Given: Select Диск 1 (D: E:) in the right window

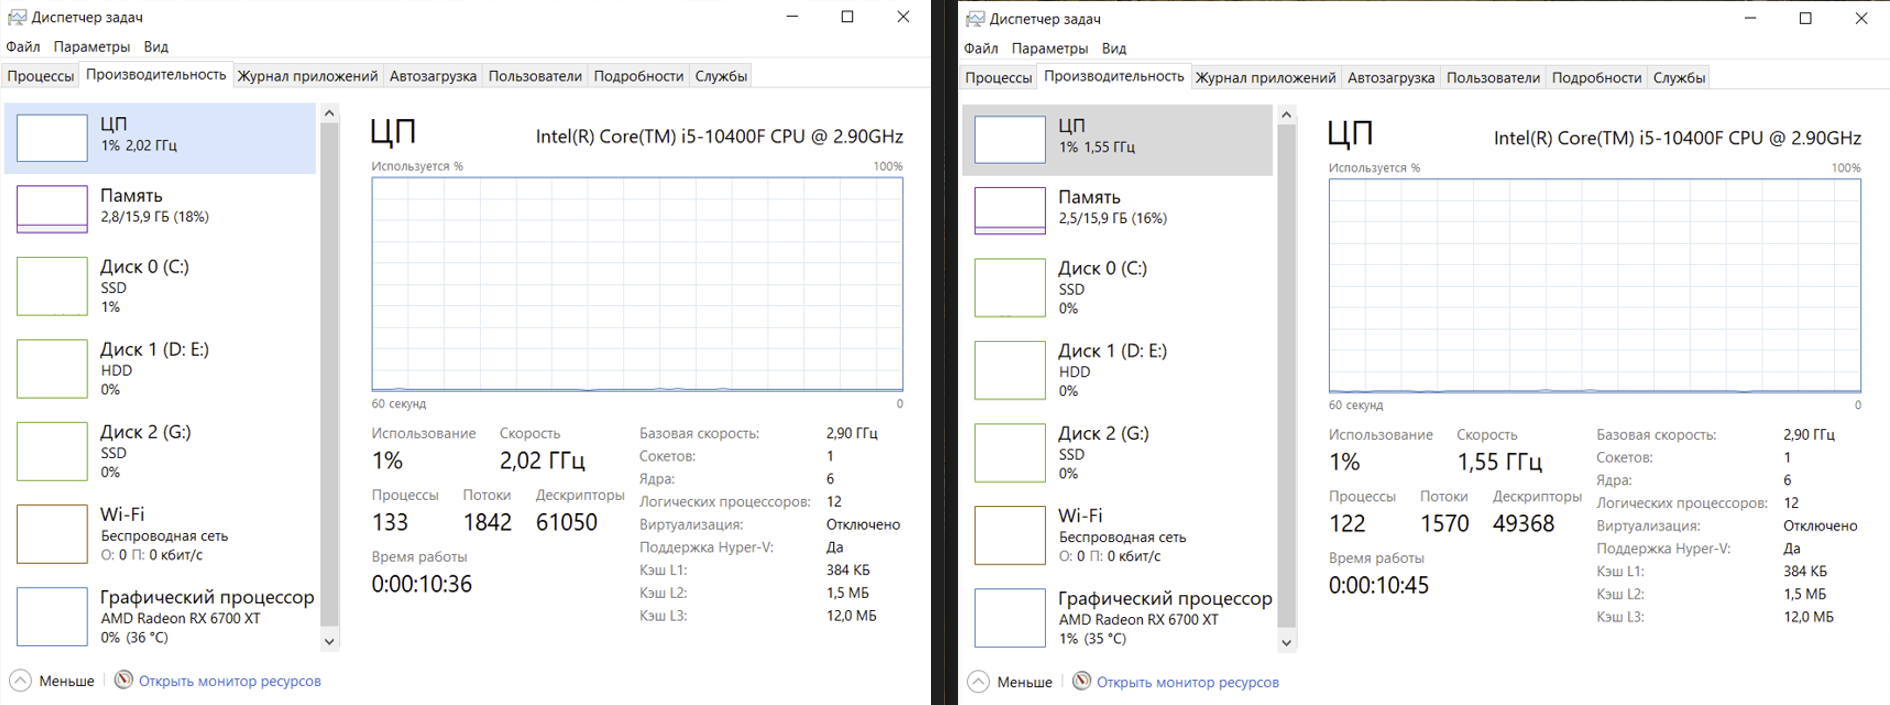Looking at the screenshot, I should click(x=1112, y=370).
